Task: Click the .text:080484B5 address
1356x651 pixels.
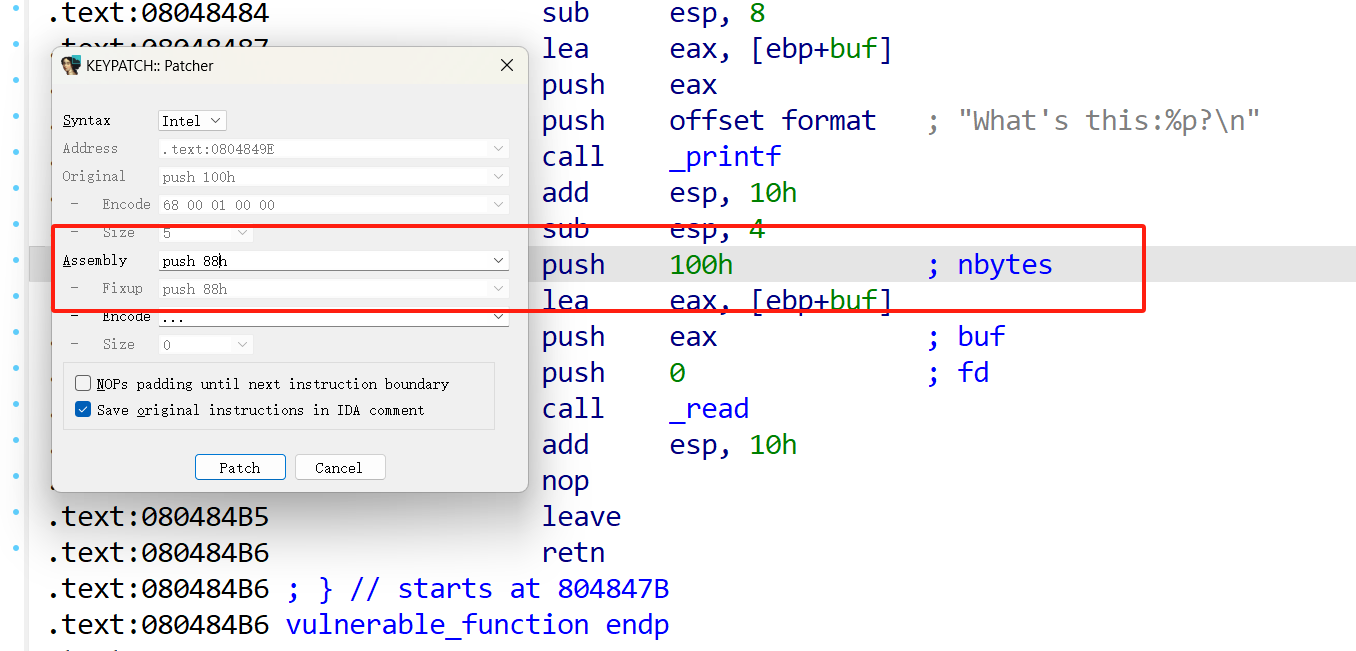Action: pyautogui.click(x=158, y=517)
